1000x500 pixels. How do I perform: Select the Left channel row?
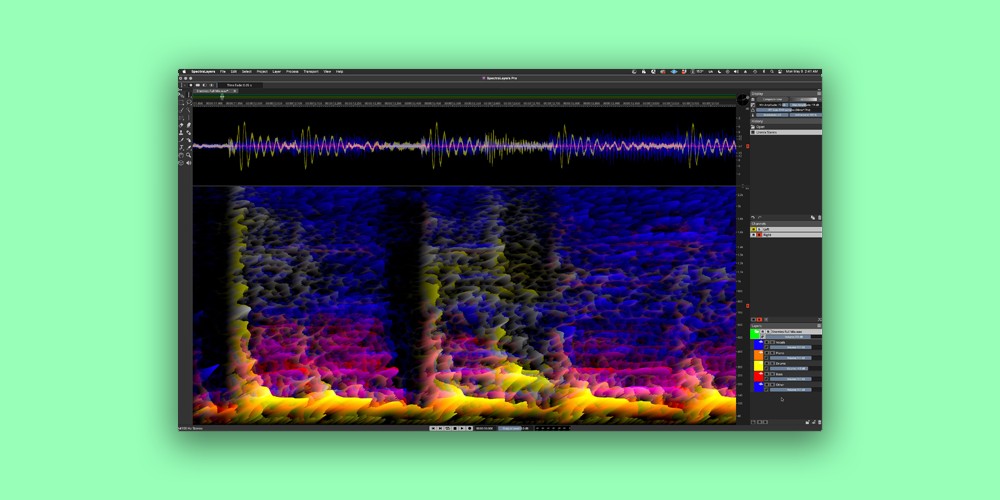[786, 229]
